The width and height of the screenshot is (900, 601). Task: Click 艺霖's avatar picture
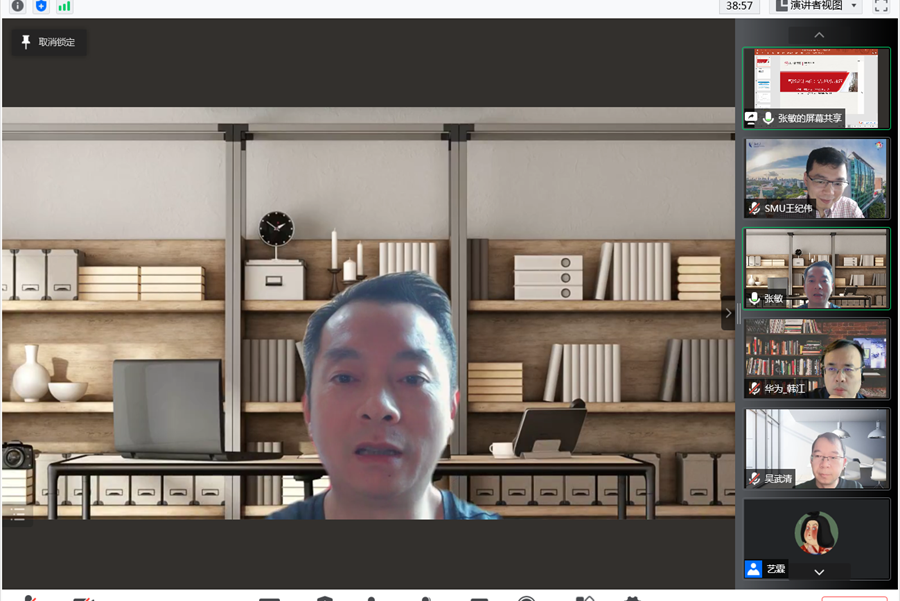816,532
